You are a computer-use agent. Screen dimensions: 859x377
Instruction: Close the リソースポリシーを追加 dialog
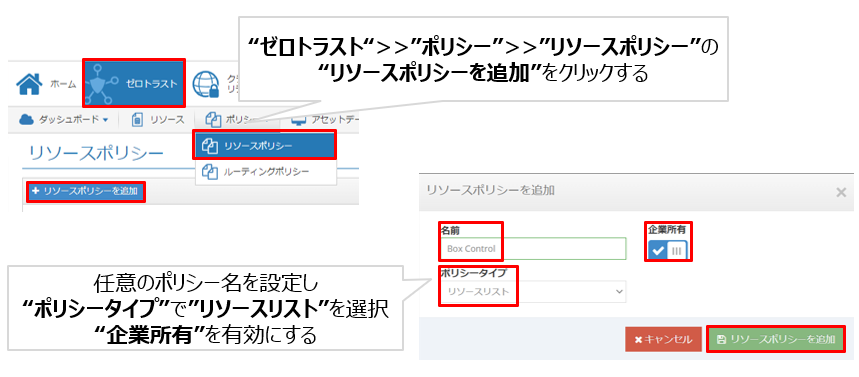(x=841, y=192)
